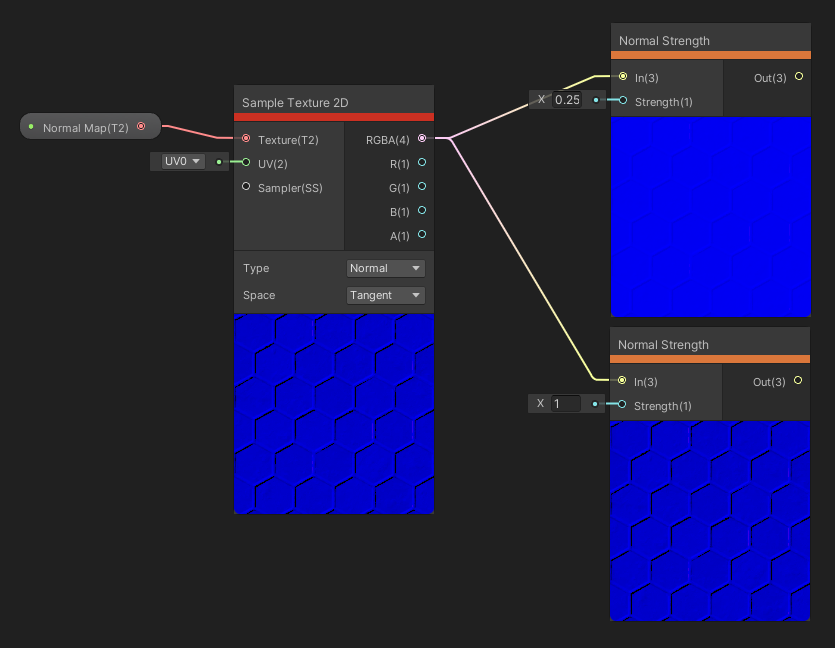Viewport: 835px width, 648px height.
Task: Click the Texture(T2) input port
Action: (x=246, y=139)
